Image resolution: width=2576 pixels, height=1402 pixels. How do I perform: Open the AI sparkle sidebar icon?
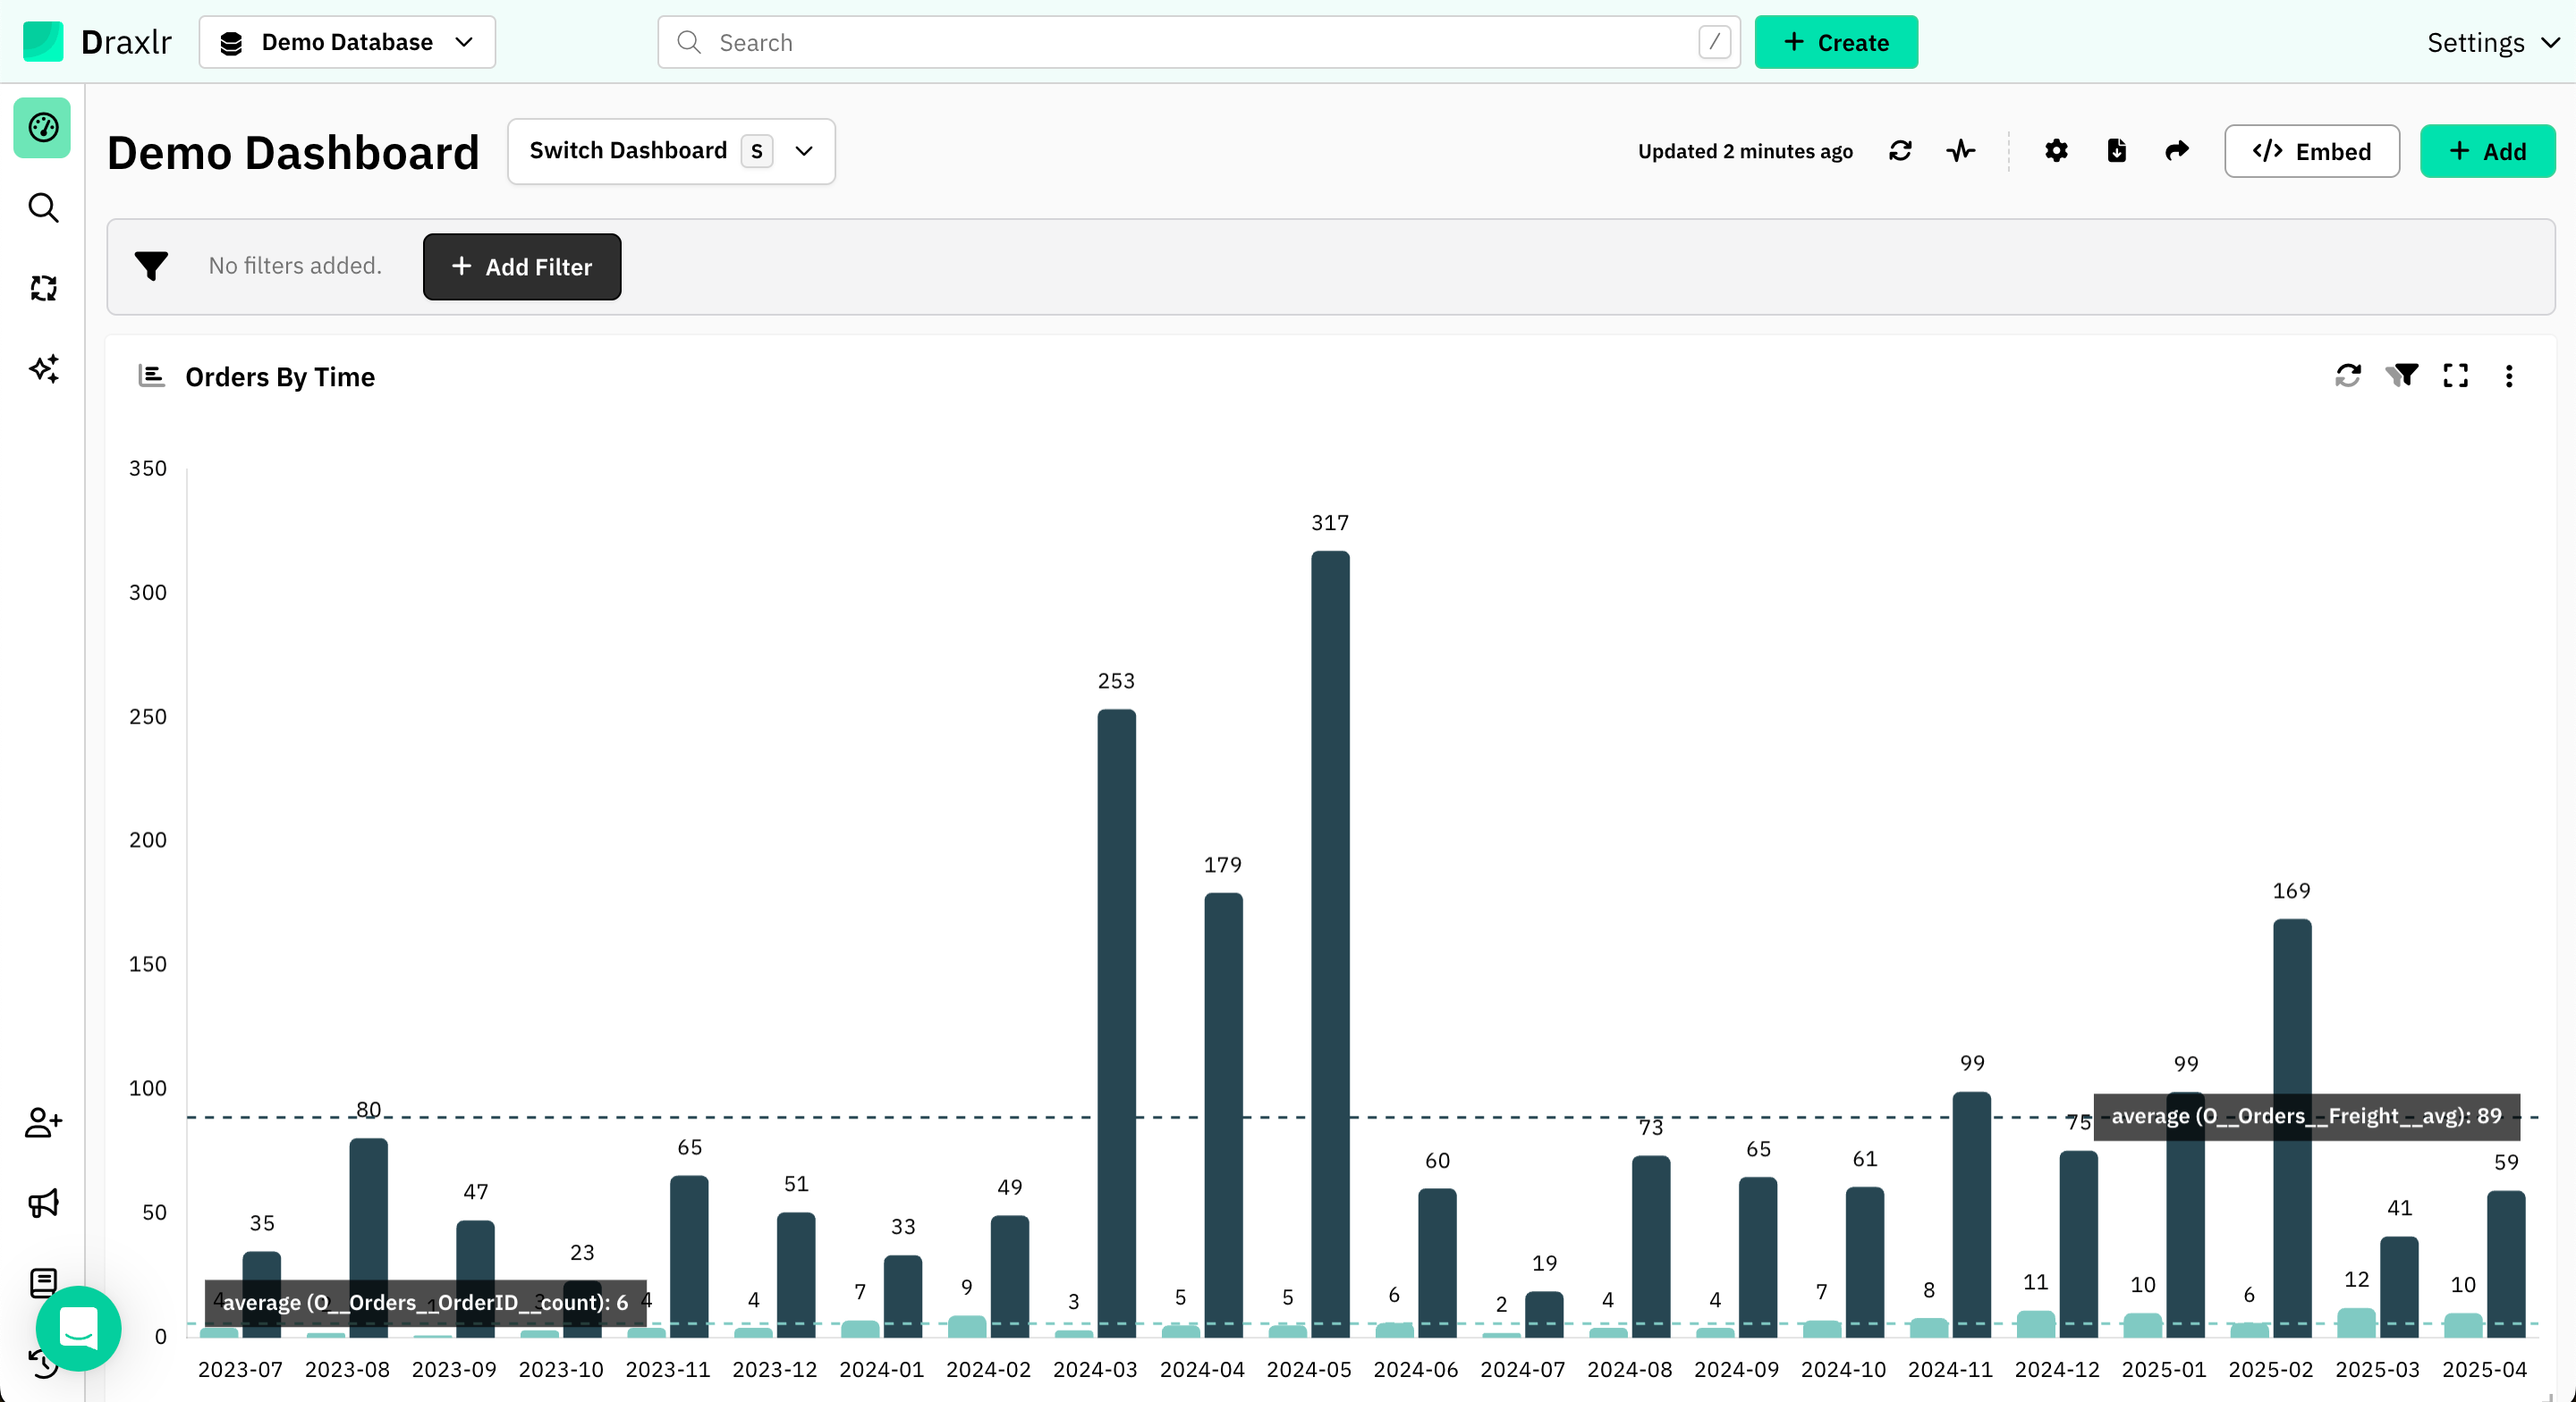coord(43,369)
